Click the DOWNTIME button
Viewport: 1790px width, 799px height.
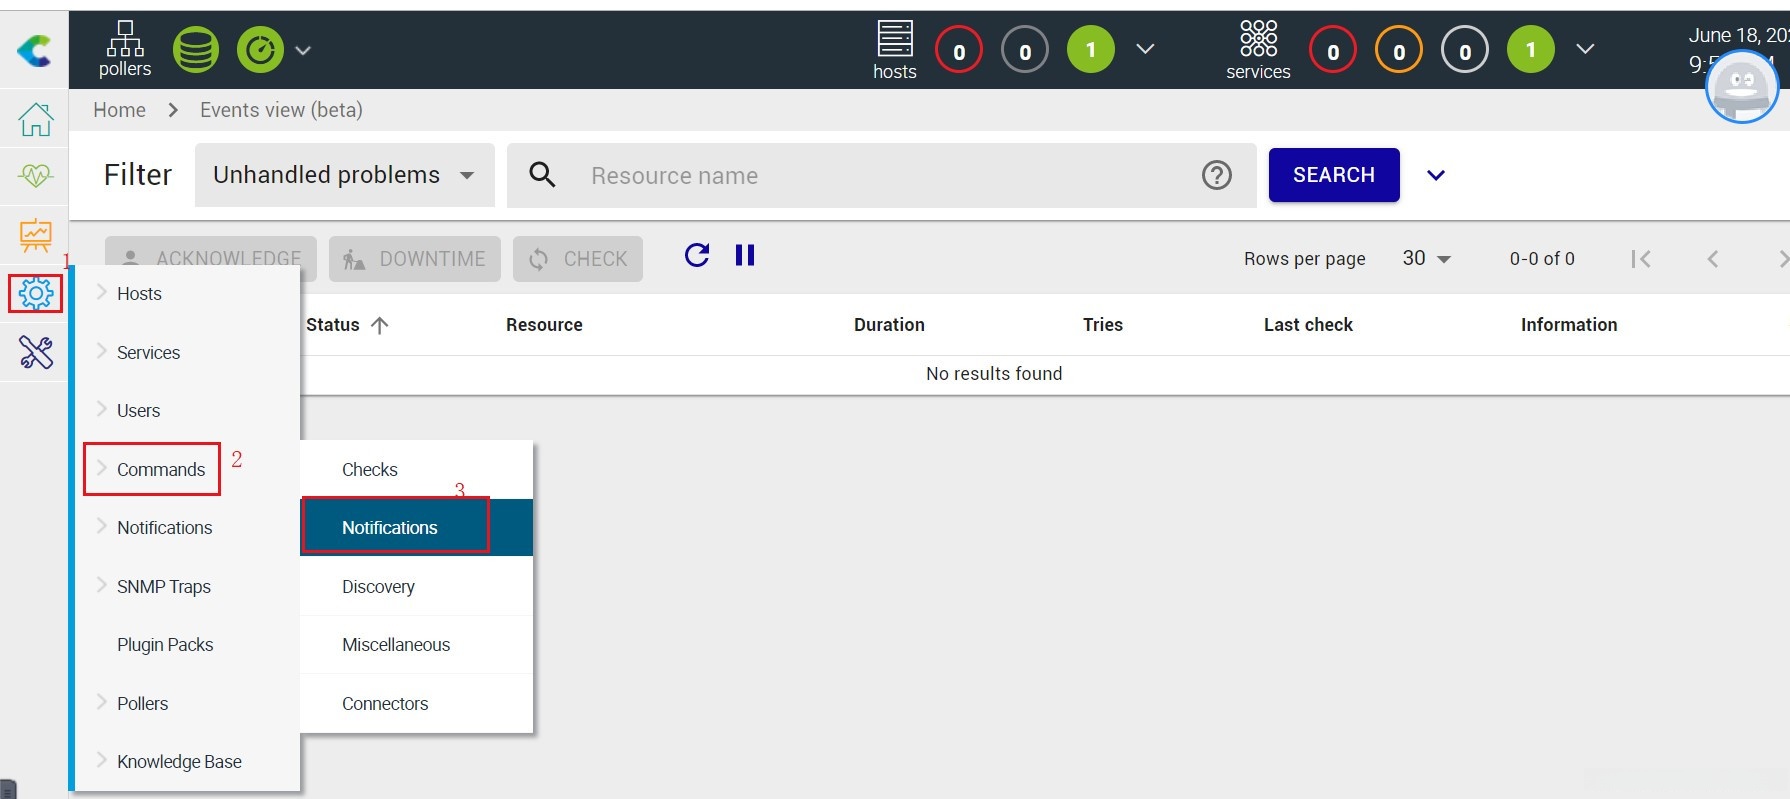click(x=415, y=259)
